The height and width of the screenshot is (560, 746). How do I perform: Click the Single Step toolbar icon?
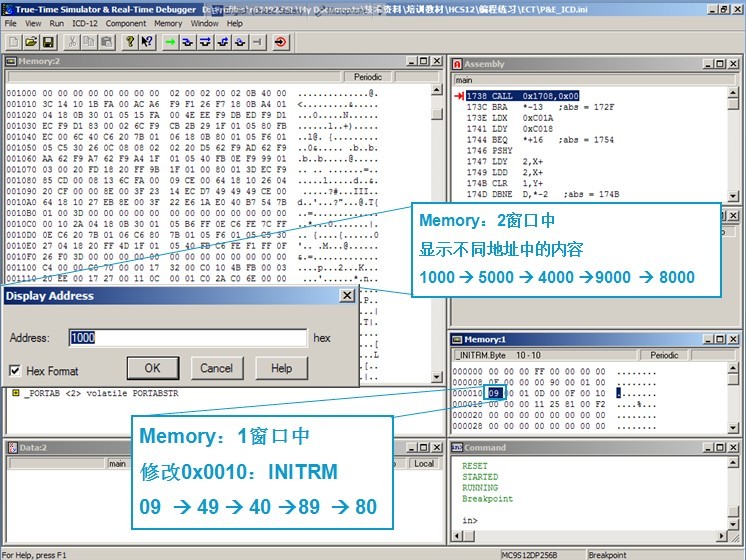[190, 42]
